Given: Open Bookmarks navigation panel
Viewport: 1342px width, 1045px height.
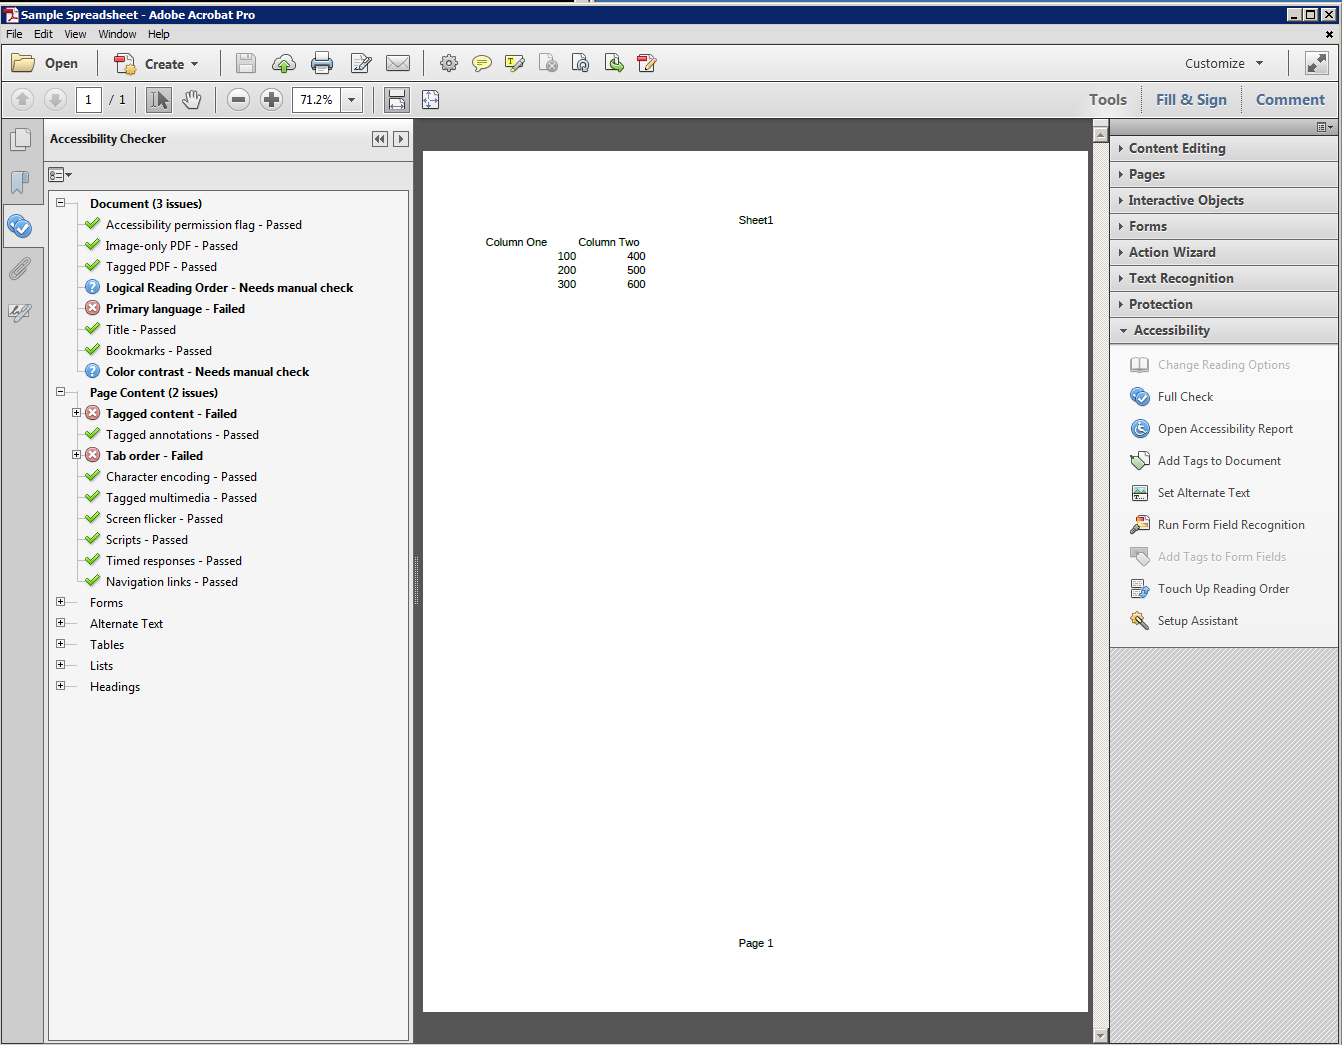Looking at the screenshot, I should coord(20,182).
